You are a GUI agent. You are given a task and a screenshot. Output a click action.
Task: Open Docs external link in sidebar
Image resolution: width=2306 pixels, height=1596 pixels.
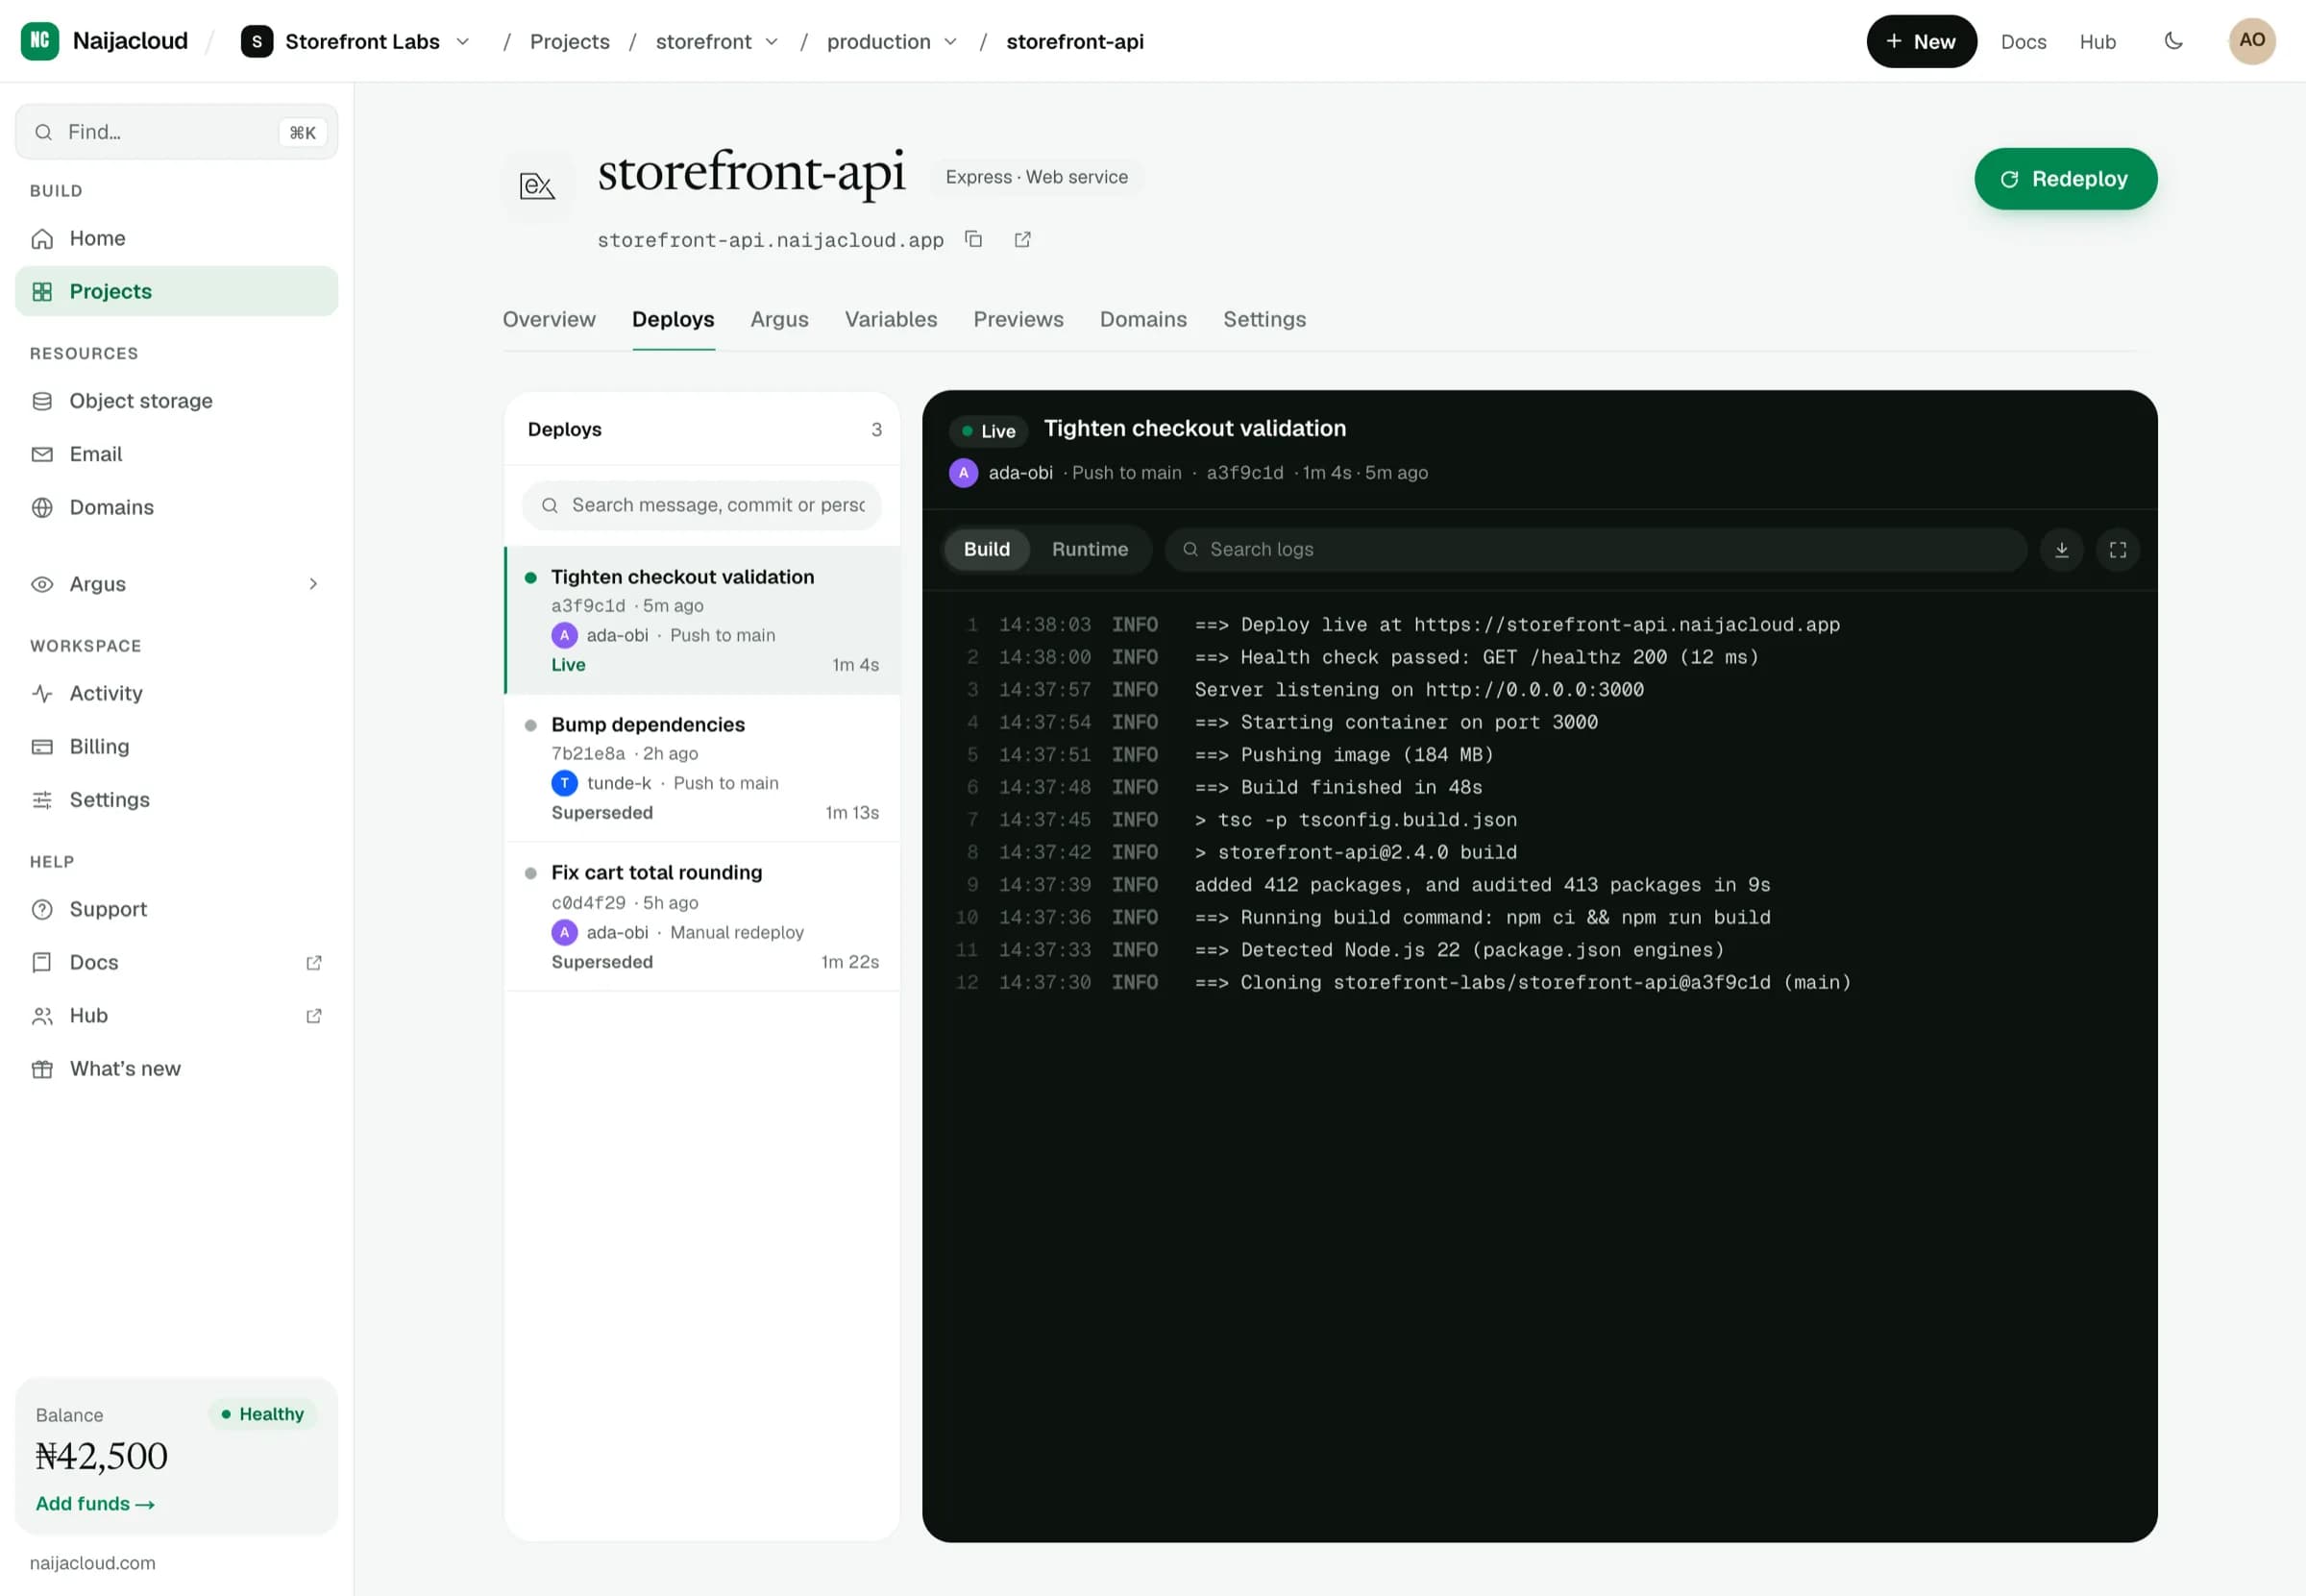[x=176, y=962]
